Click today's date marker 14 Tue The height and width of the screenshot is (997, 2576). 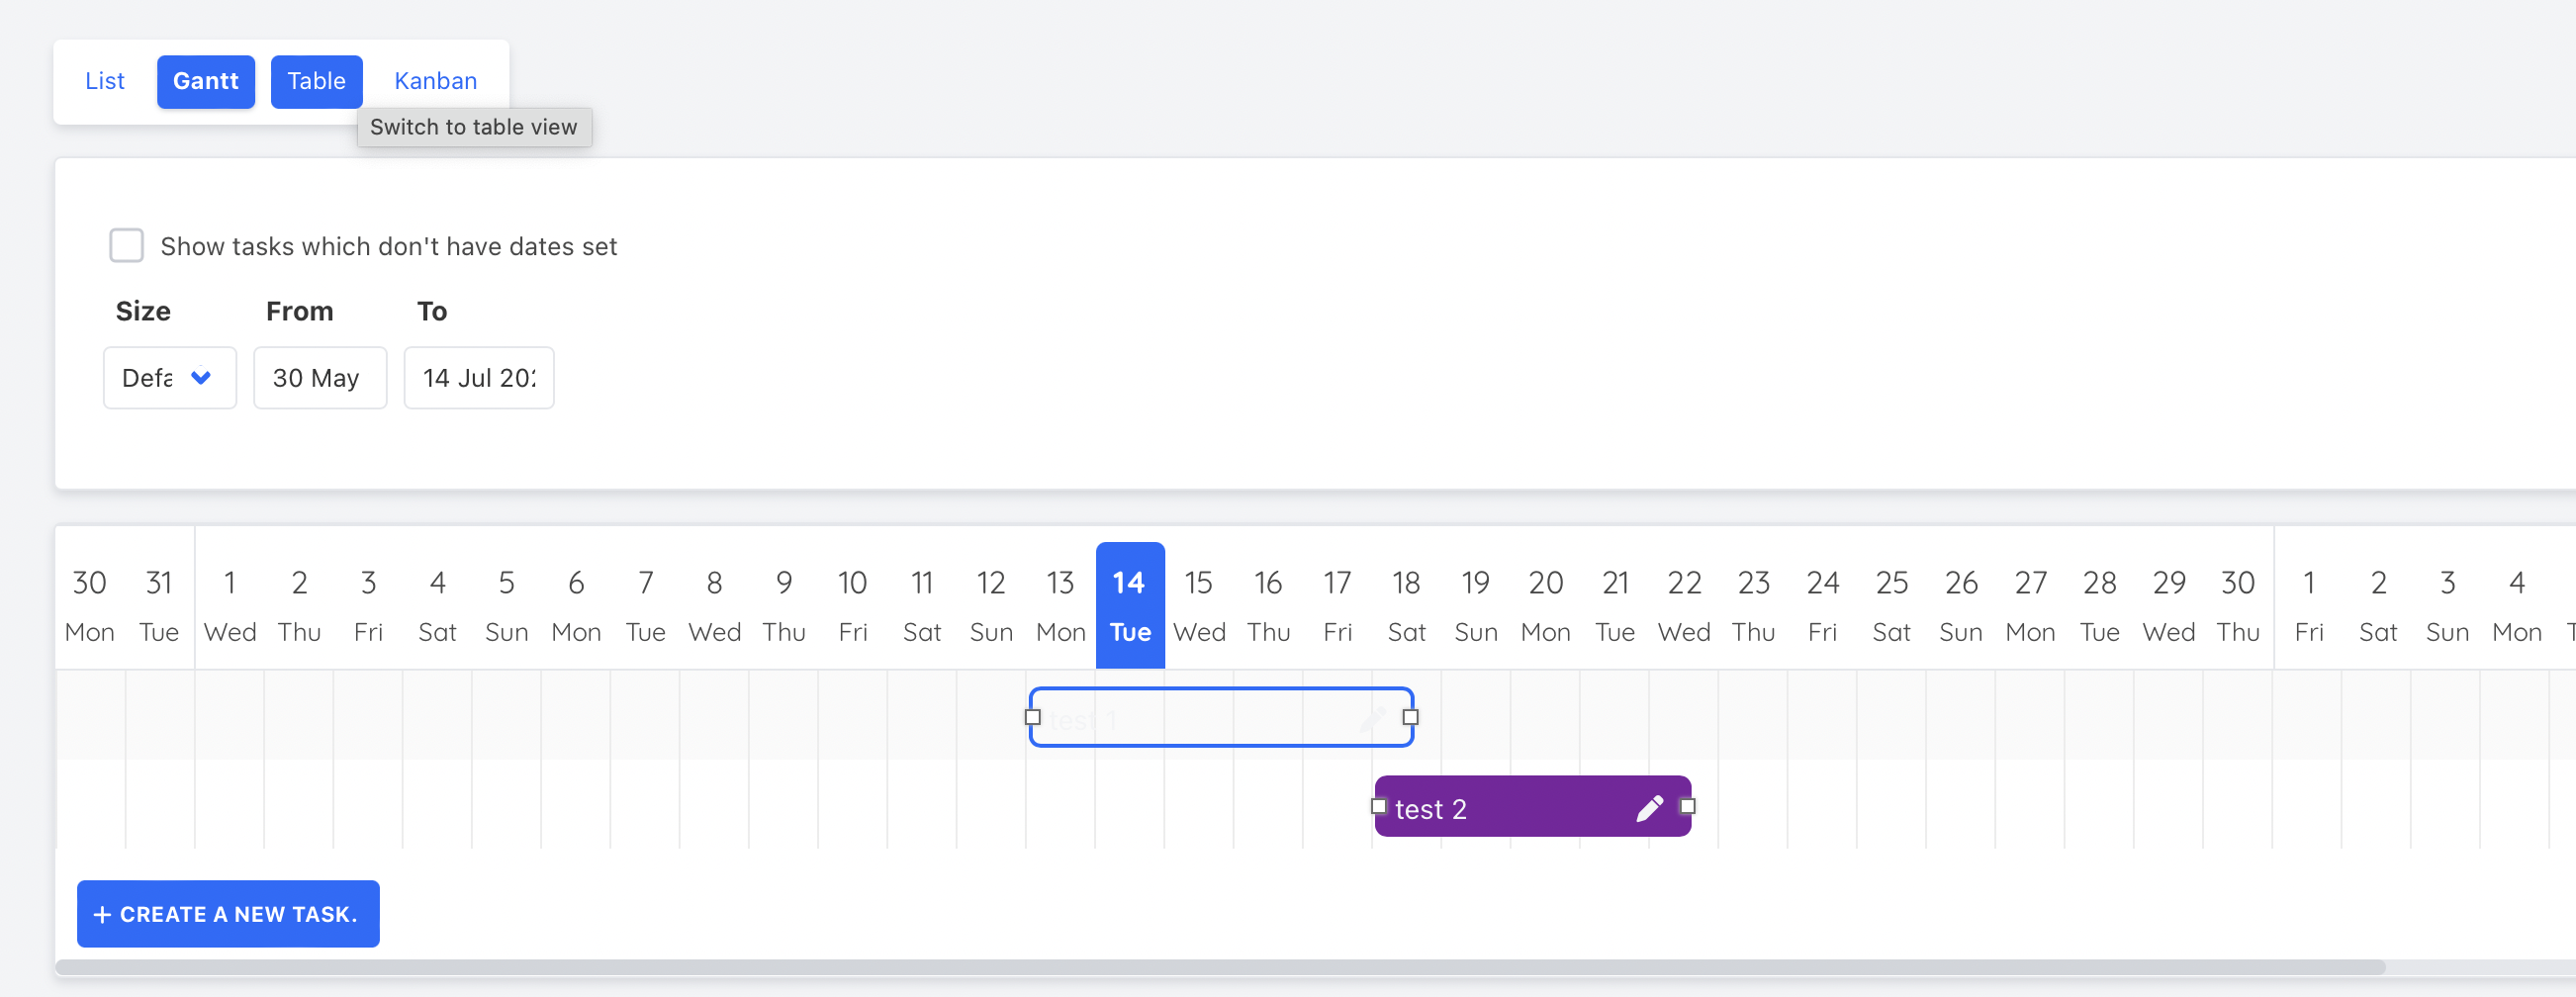tap(1130, 605)
